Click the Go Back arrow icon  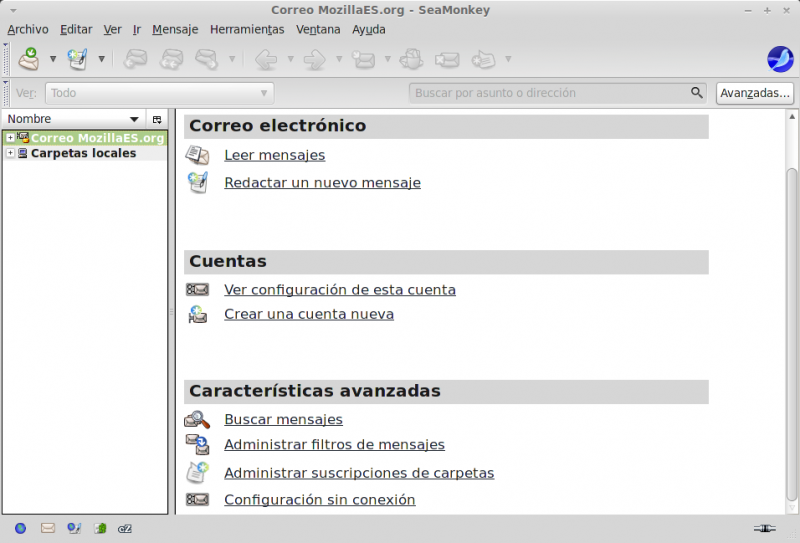266,59
